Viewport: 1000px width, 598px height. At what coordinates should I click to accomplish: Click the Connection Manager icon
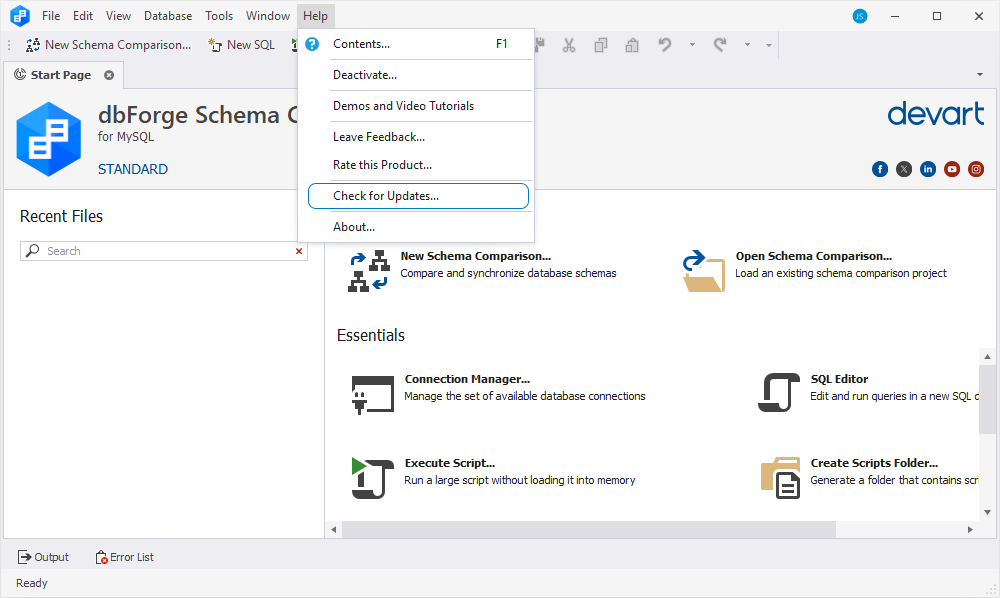click(372, 394)
